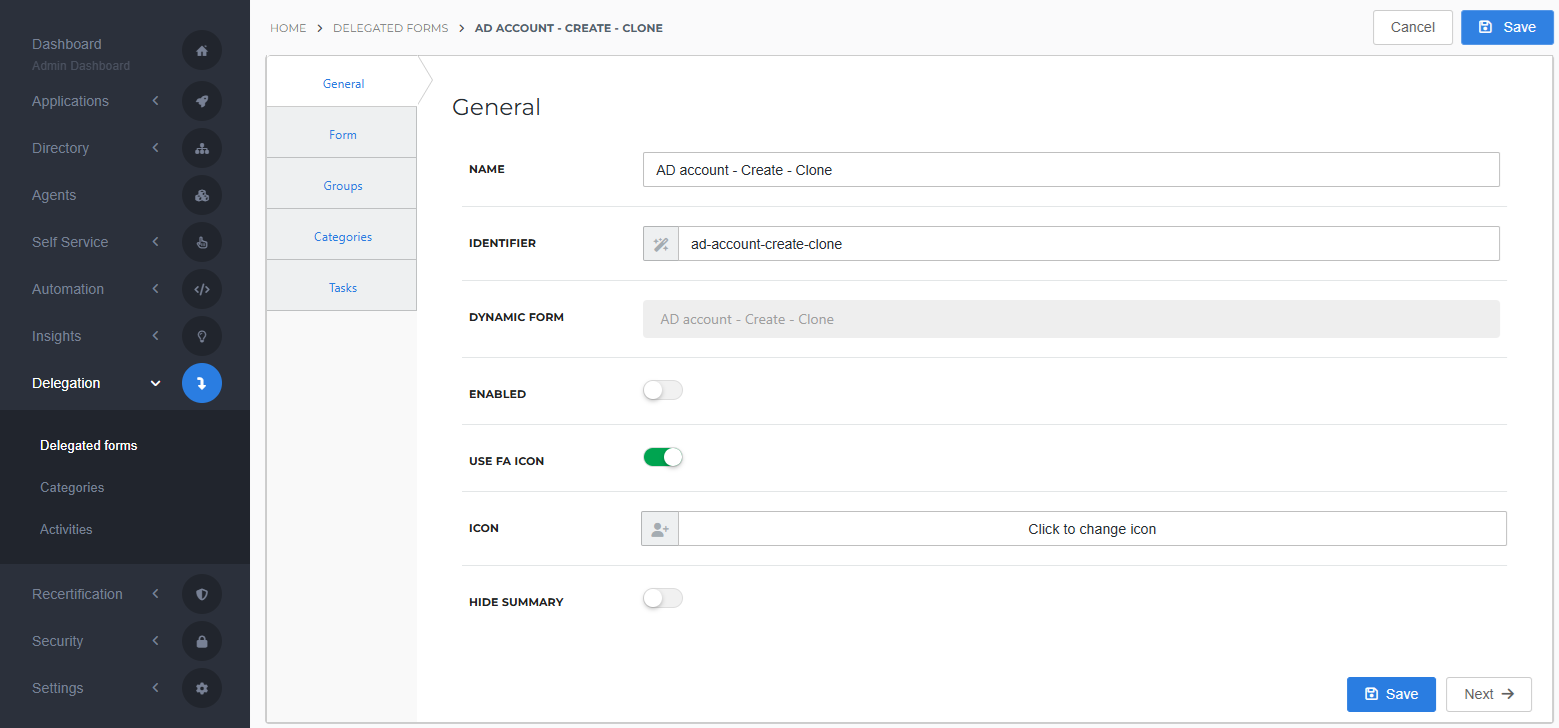This screenshot has width=1559, height=728.
Task: Click the magic wand identifier icon
Action: [661, 244]
